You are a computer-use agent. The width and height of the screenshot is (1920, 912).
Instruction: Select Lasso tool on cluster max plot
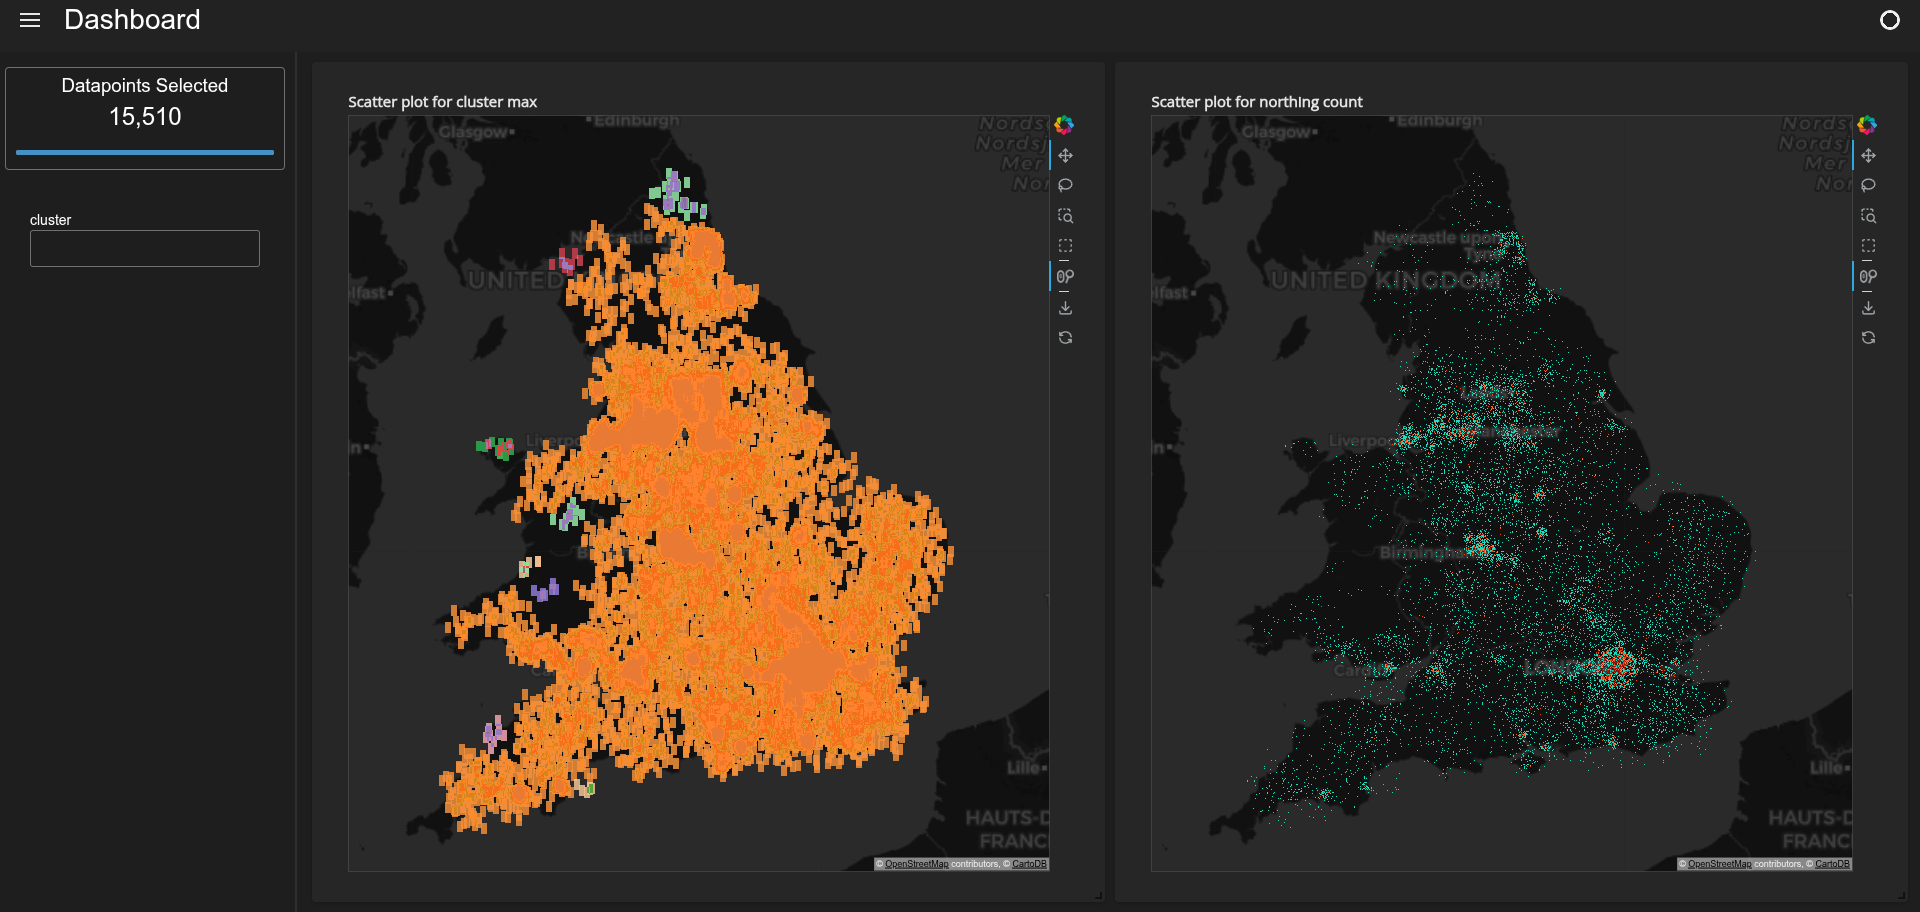(x=1065, y=185)
